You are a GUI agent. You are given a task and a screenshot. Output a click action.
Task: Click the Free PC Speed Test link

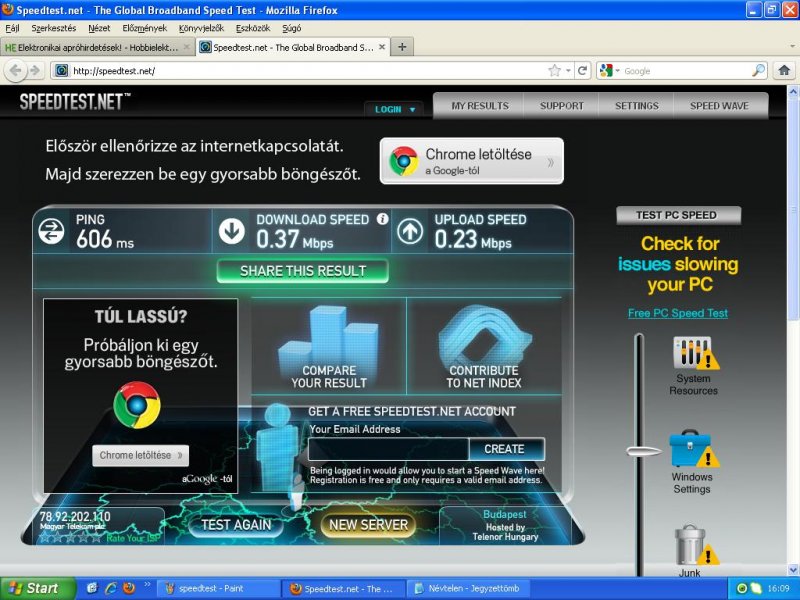[678, 313]
